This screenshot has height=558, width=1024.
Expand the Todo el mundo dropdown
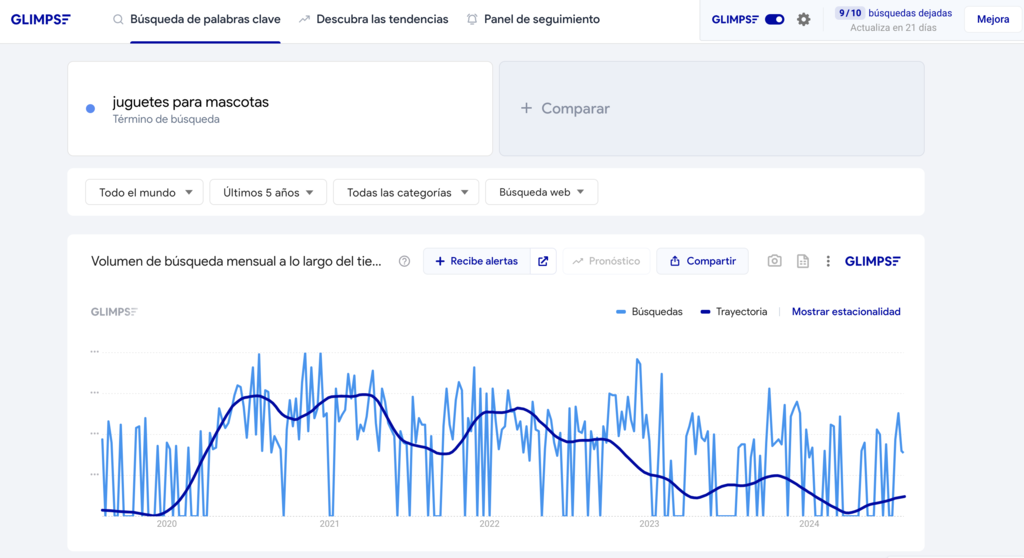click(x=145, y=192)
